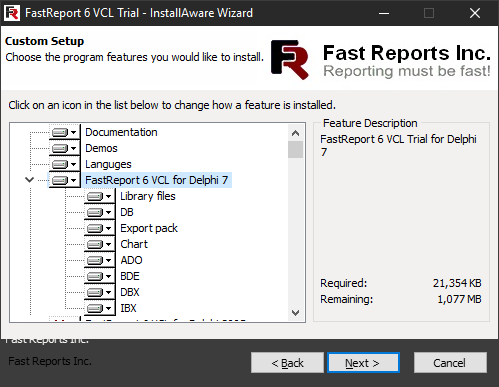Click the FastReport title bar icon
Screen dimensions: 499x387
(x=12, y=13)
